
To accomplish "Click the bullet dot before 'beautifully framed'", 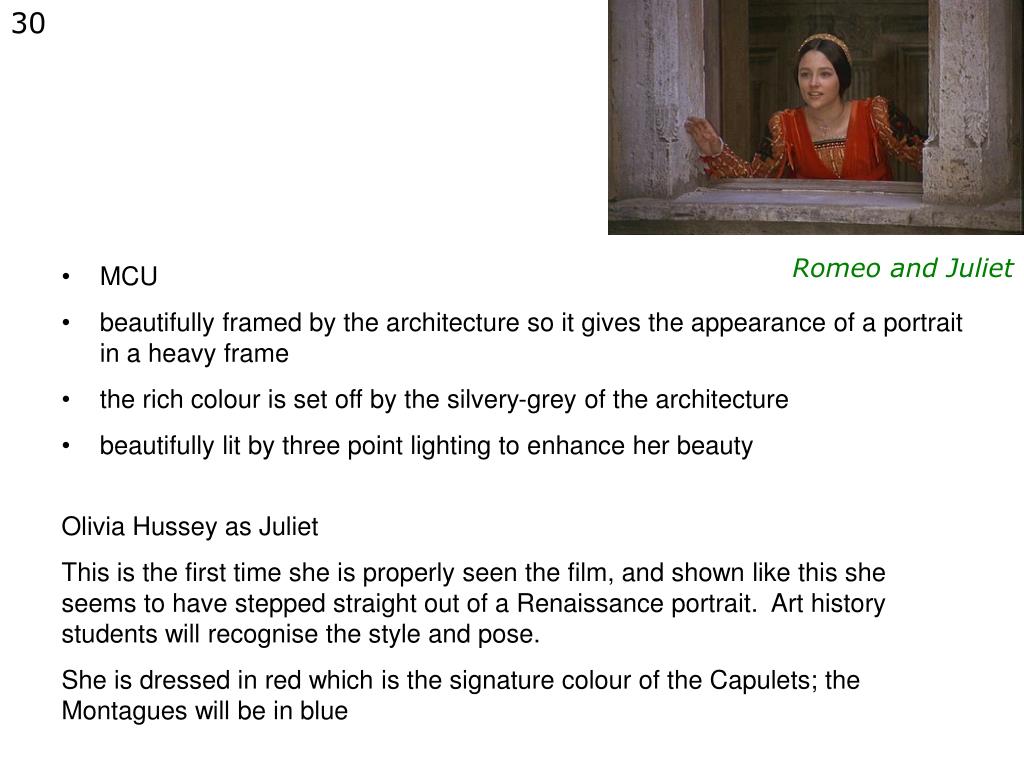I will tap(65, 323).
